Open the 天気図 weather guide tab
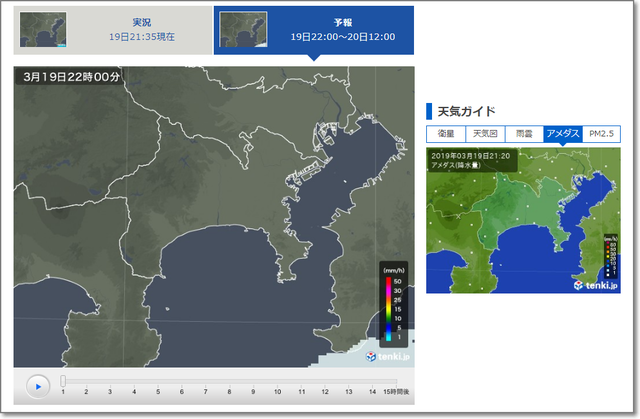Screen dimensions: 640x419 click(485, 134)
